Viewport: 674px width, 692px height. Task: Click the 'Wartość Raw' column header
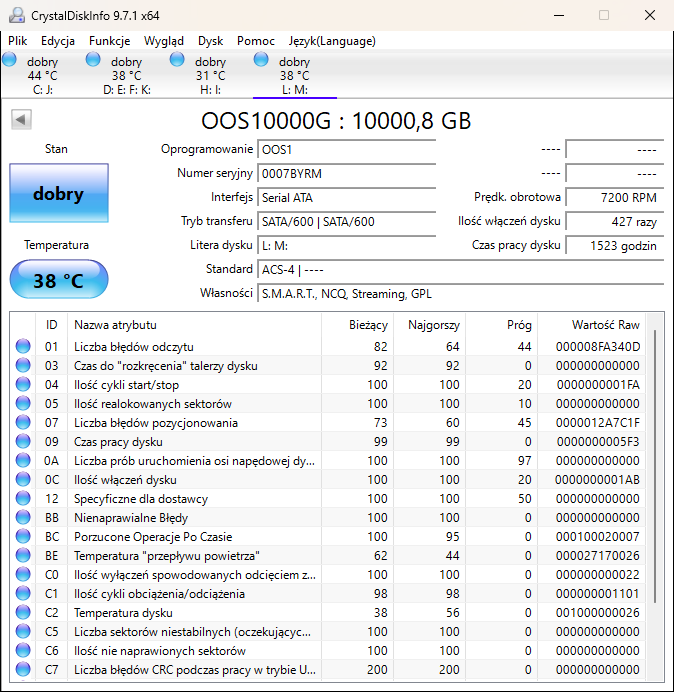[605, 325]
